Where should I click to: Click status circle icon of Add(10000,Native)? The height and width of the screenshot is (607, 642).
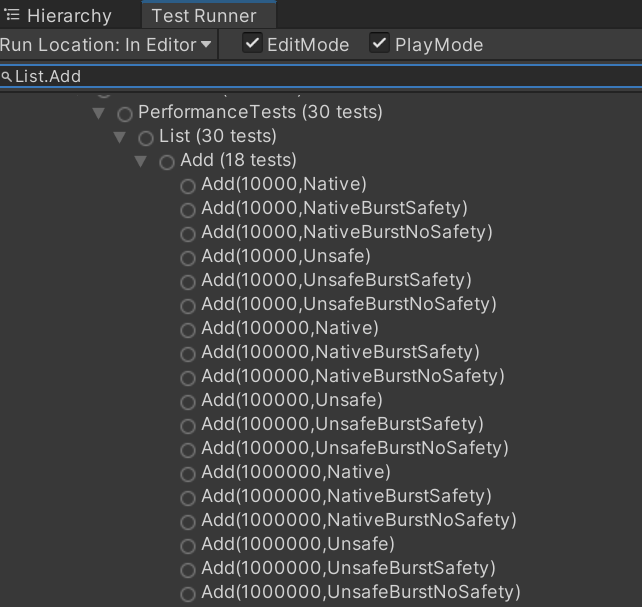coord(187,185)
